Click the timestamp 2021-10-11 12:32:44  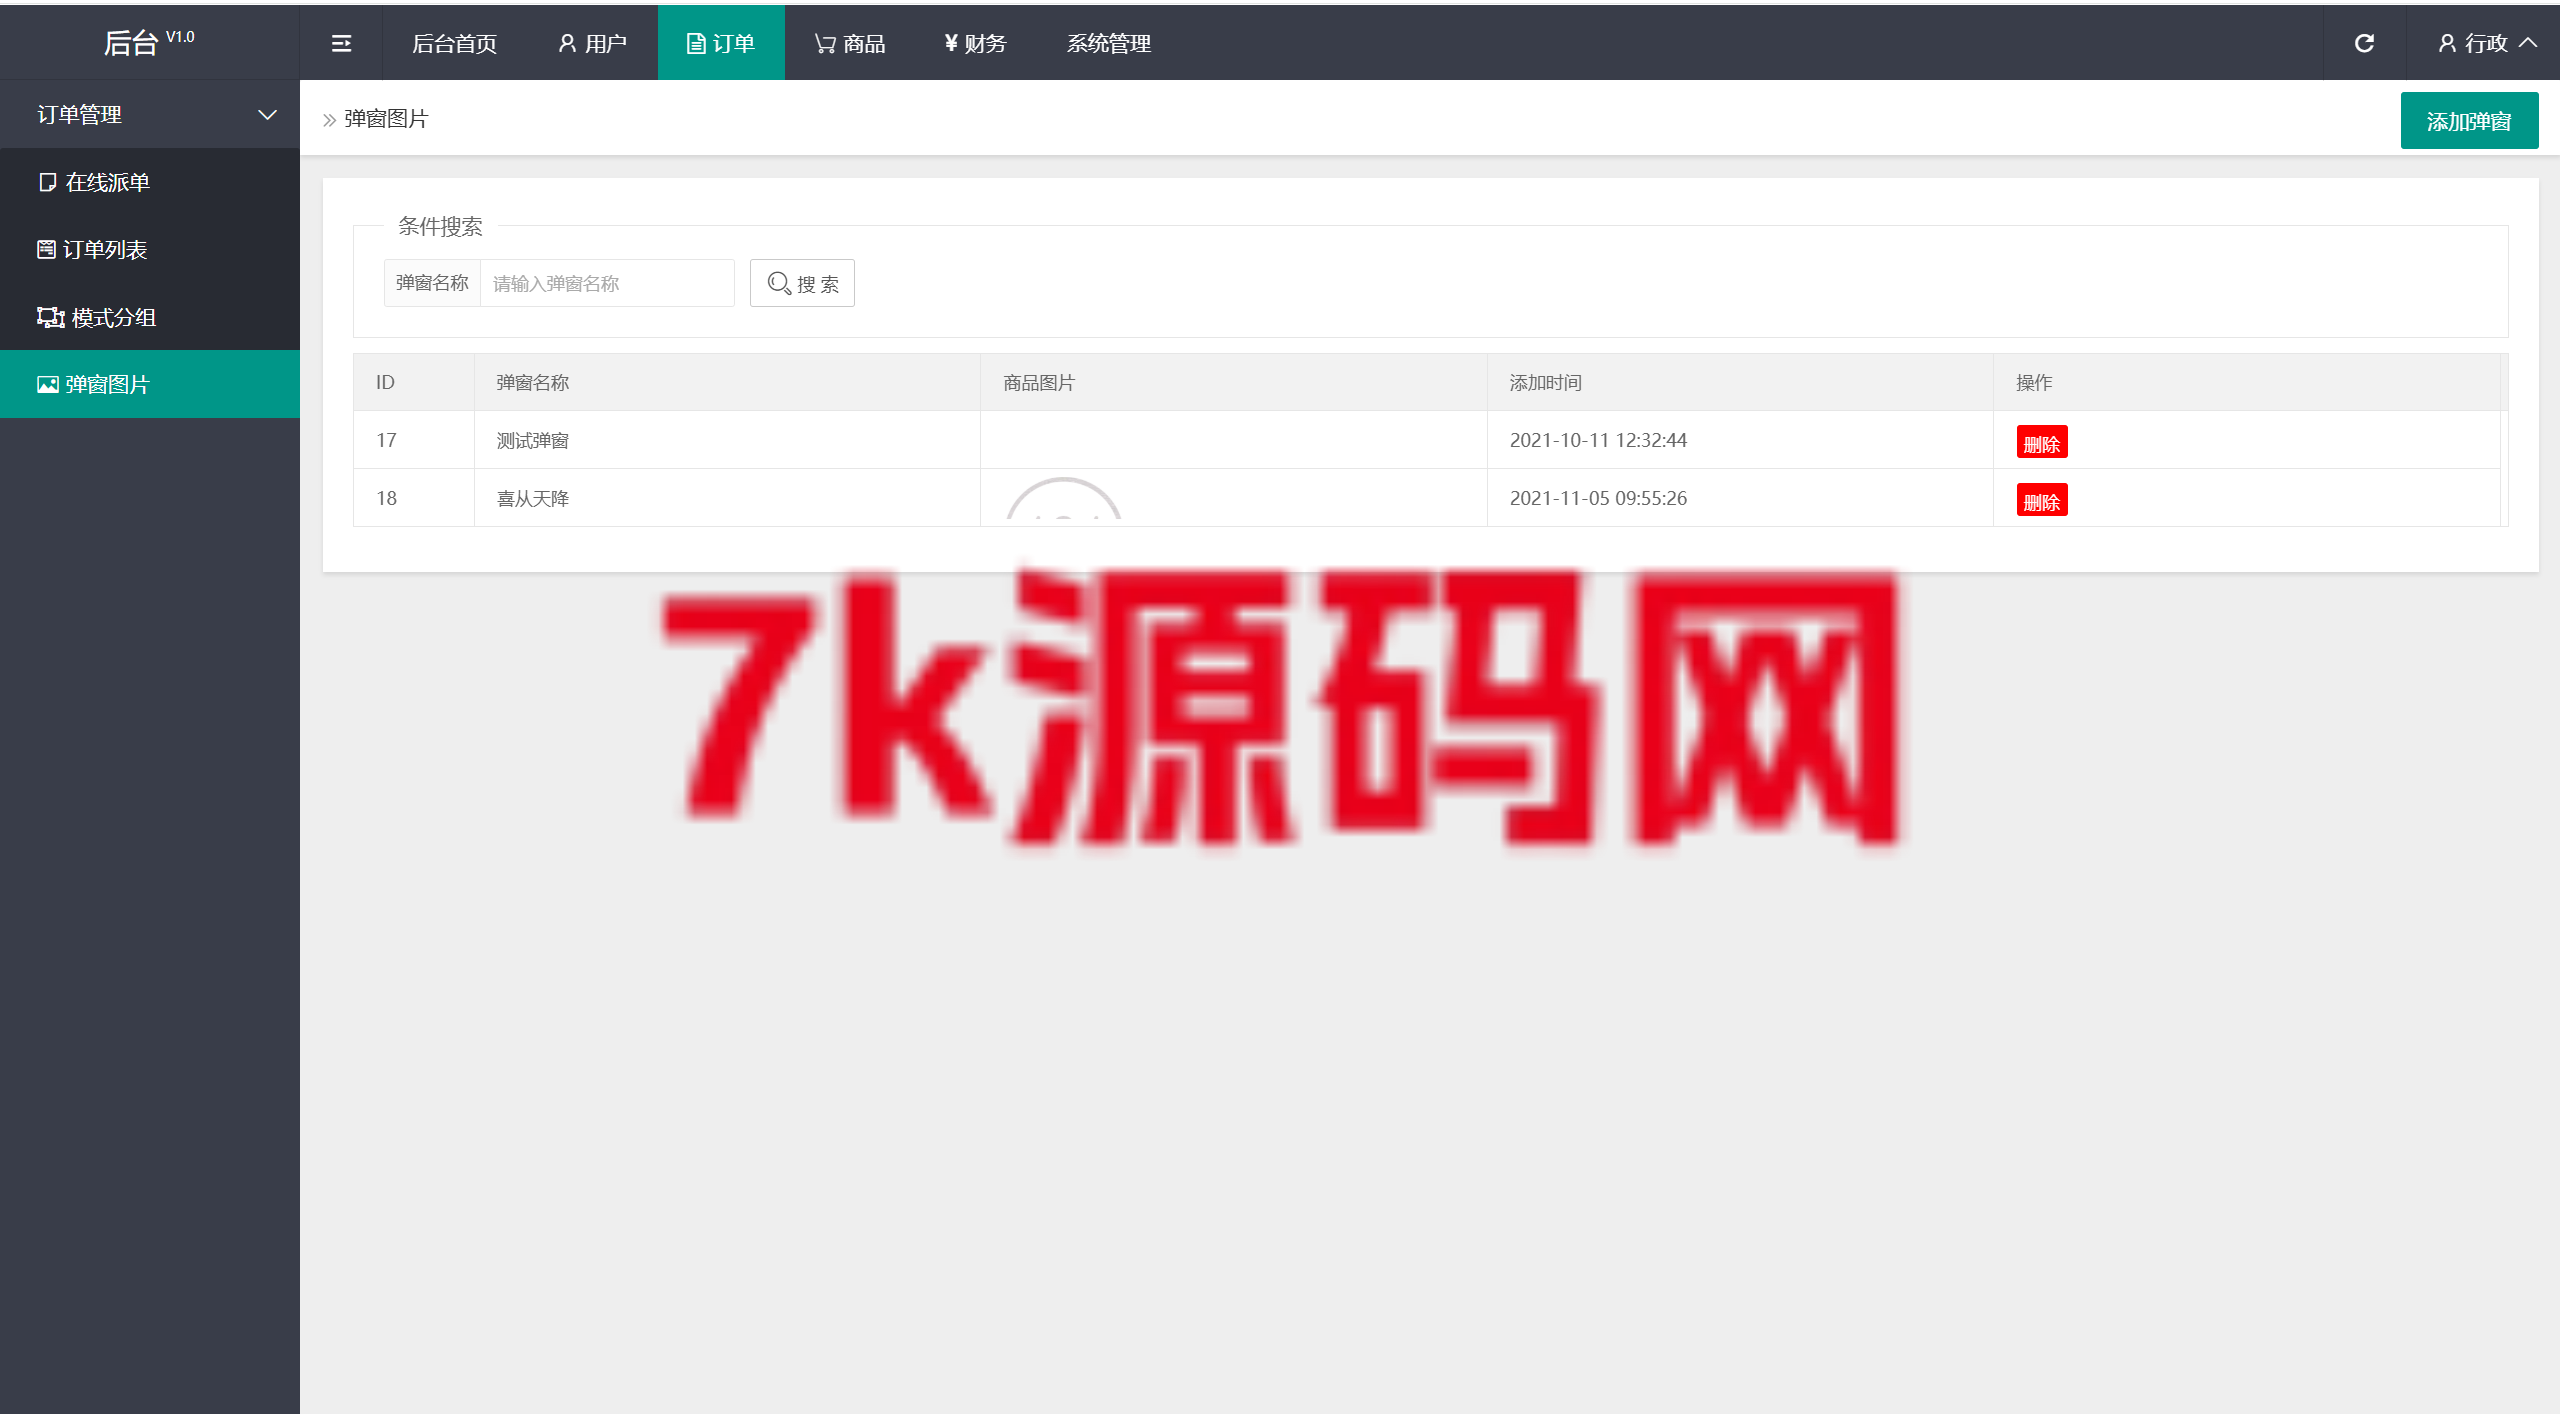click(x=1598, y=440)
